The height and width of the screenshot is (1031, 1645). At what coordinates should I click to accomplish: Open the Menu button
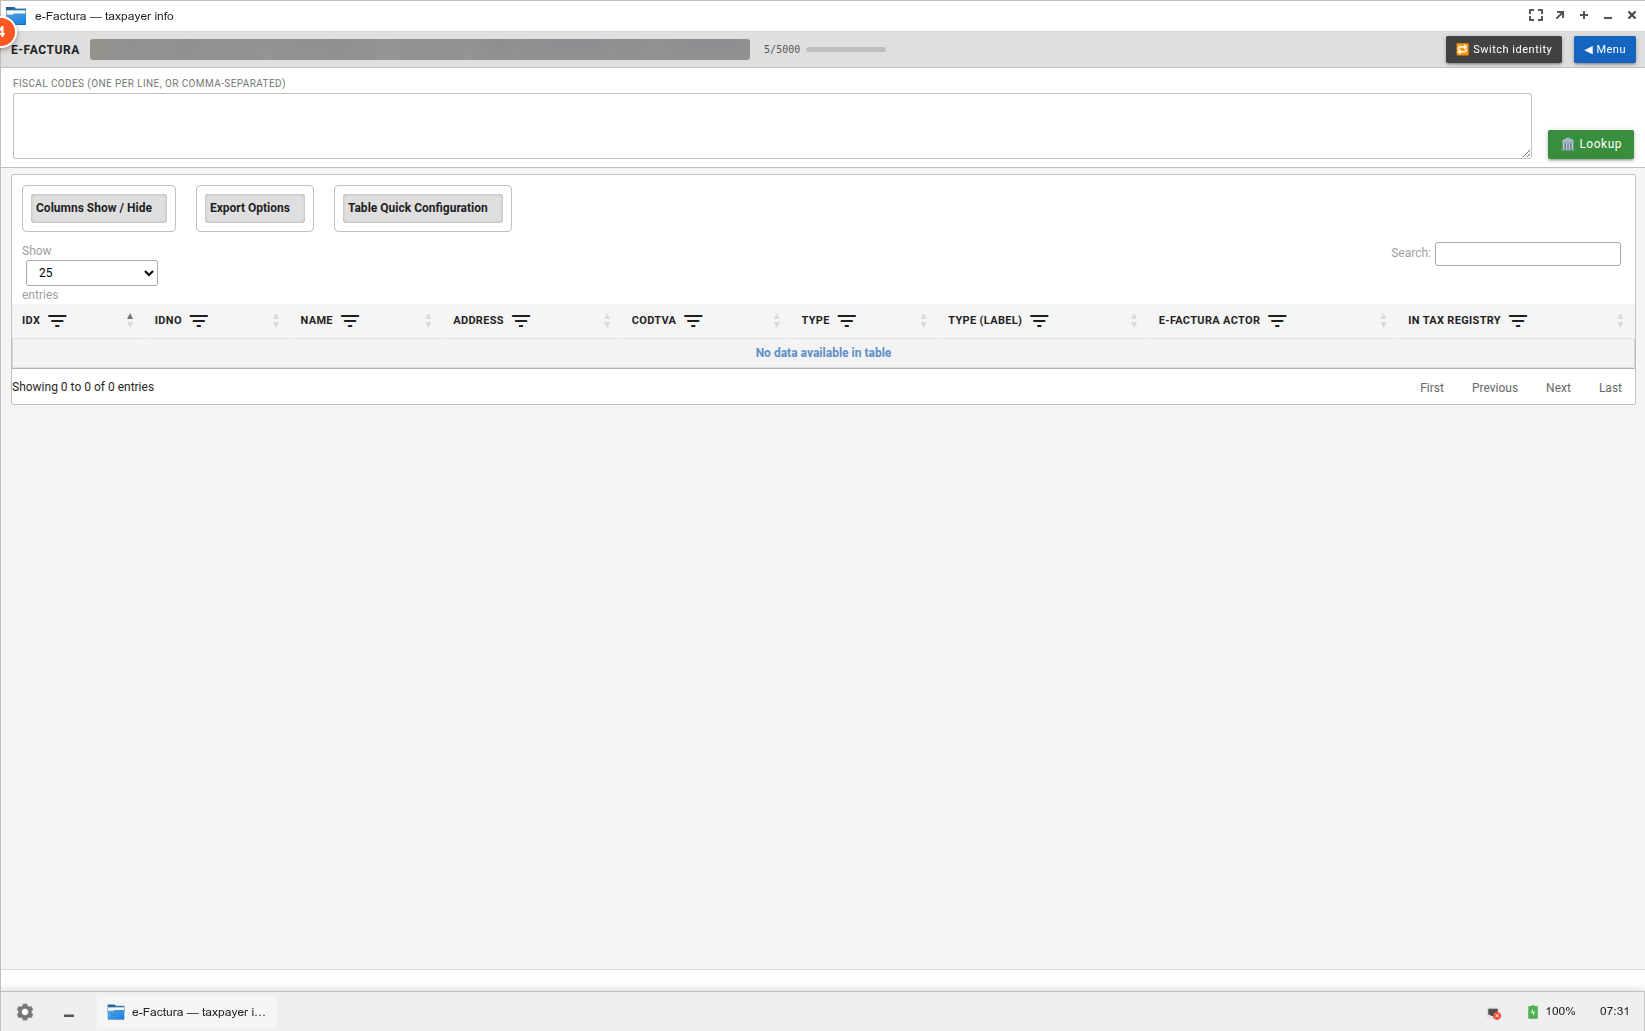1605,50
